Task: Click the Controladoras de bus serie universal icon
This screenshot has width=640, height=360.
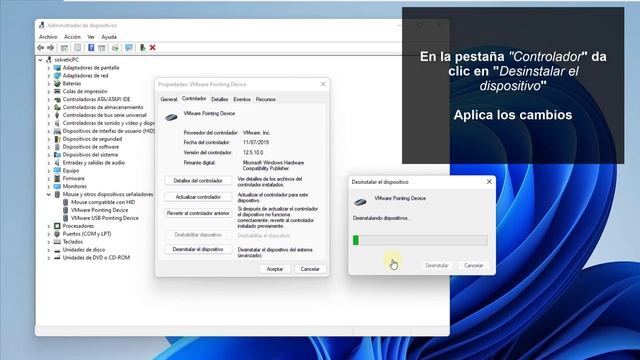Action: 57,115
